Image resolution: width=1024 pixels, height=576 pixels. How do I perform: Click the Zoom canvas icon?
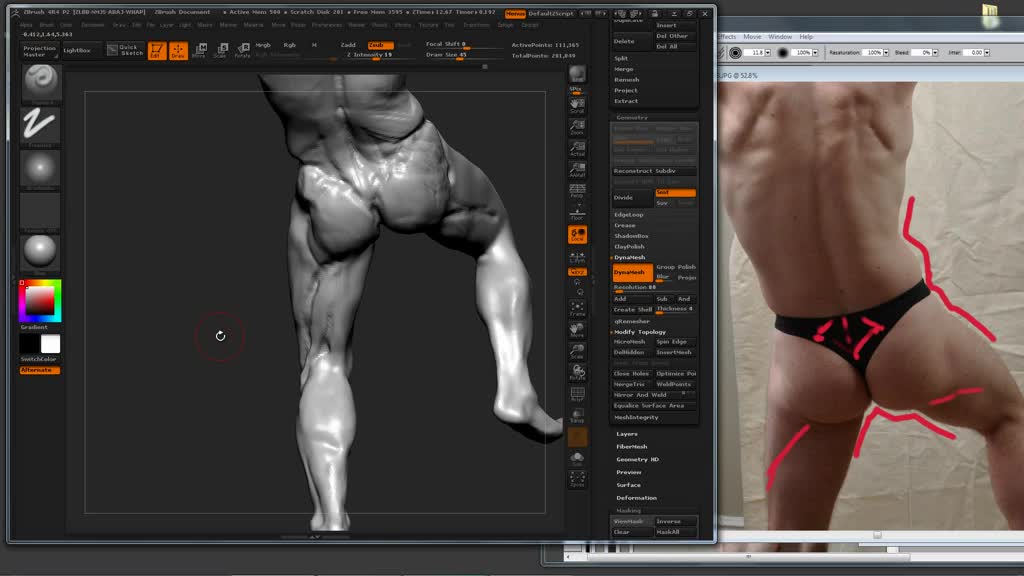(x=577, y=127)
